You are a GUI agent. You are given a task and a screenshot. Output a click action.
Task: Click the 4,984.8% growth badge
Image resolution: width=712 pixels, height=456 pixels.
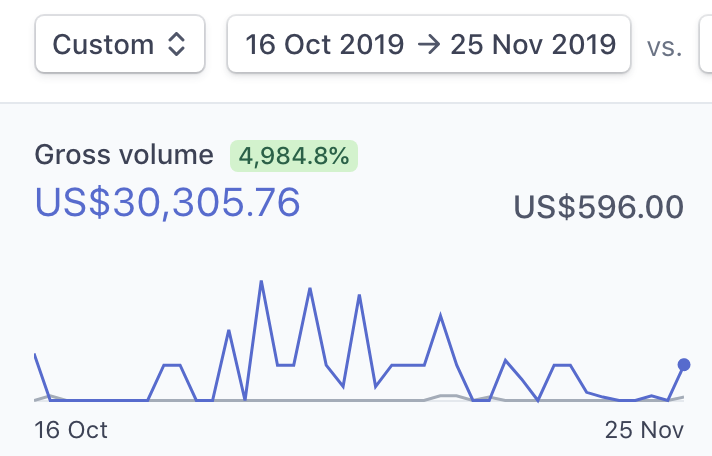(x=294, y=156)
